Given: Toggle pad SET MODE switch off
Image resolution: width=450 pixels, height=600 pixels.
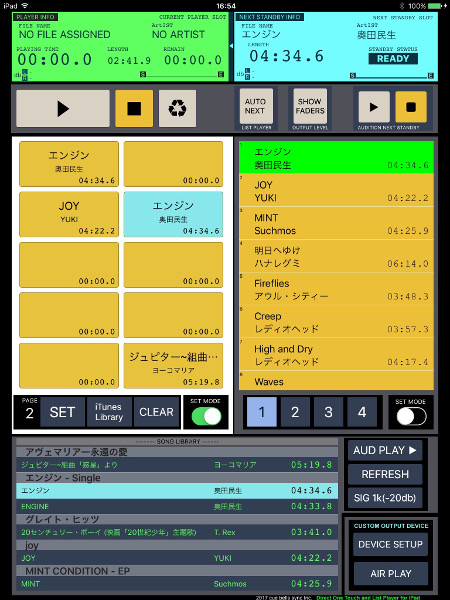Looking at the screenshot, I should [206, 416].
